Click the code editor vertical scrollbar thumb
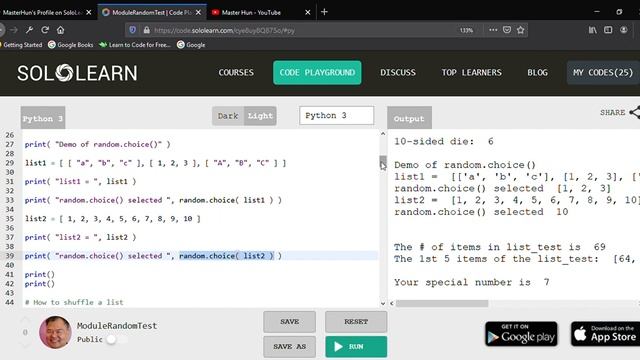The width and height of the screenshot is (640, 360). click(x=382, y=162)
